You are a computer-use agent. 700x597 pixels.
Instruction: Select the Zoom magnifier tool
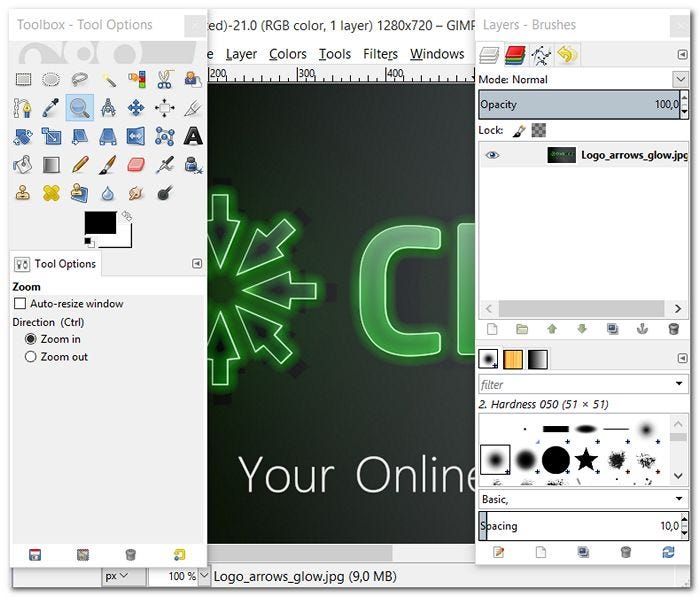(79, 108)
